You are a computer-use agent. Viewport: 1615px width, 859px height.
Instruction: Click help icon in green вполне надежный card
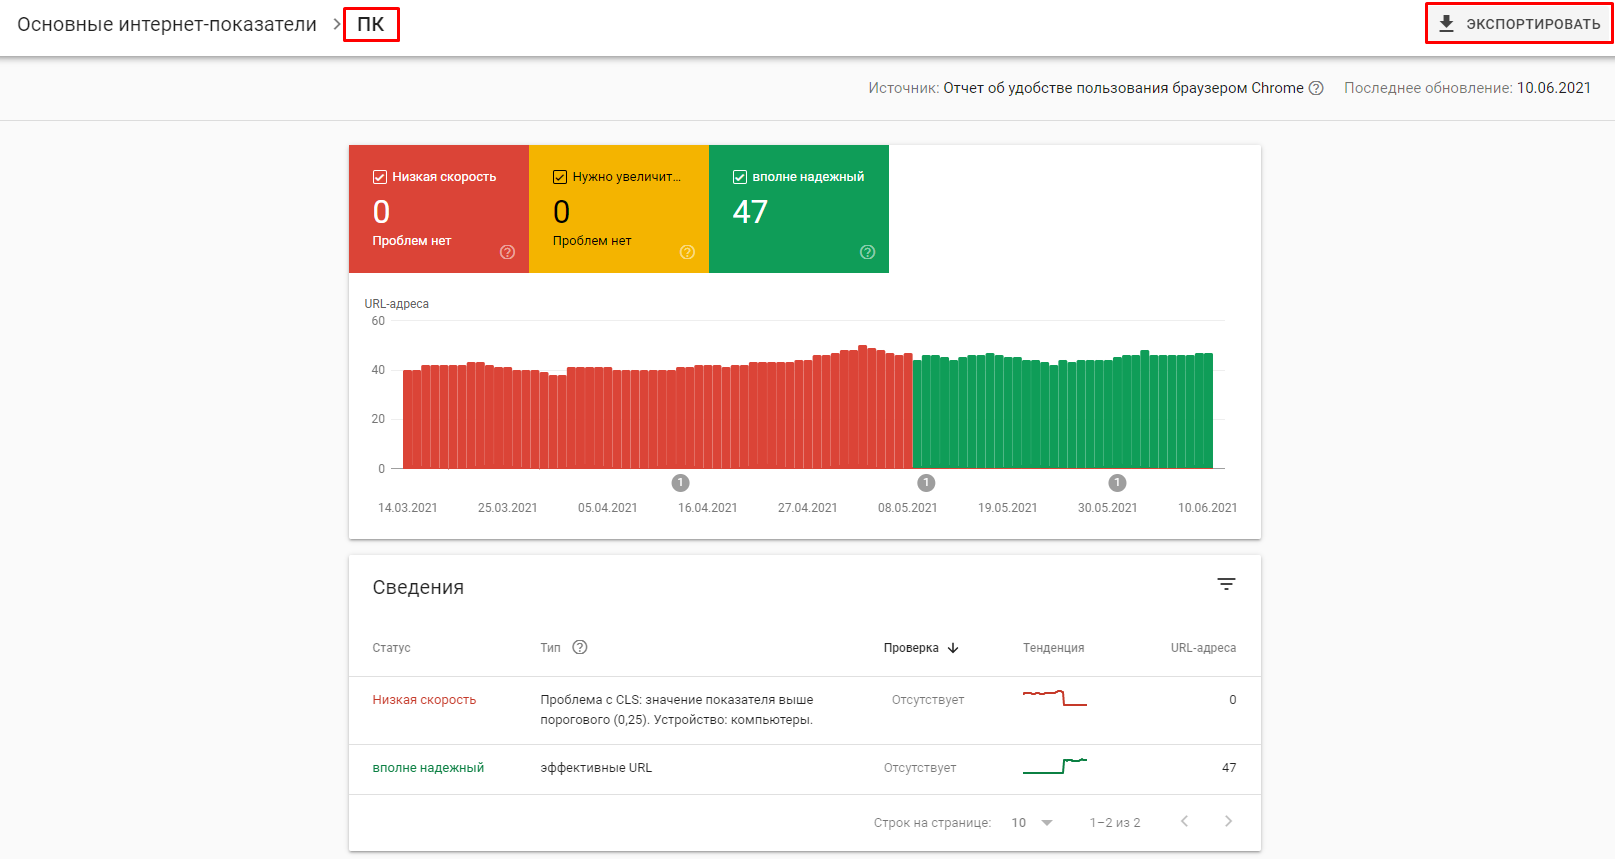pyautogui.click(x=867, y=252)
